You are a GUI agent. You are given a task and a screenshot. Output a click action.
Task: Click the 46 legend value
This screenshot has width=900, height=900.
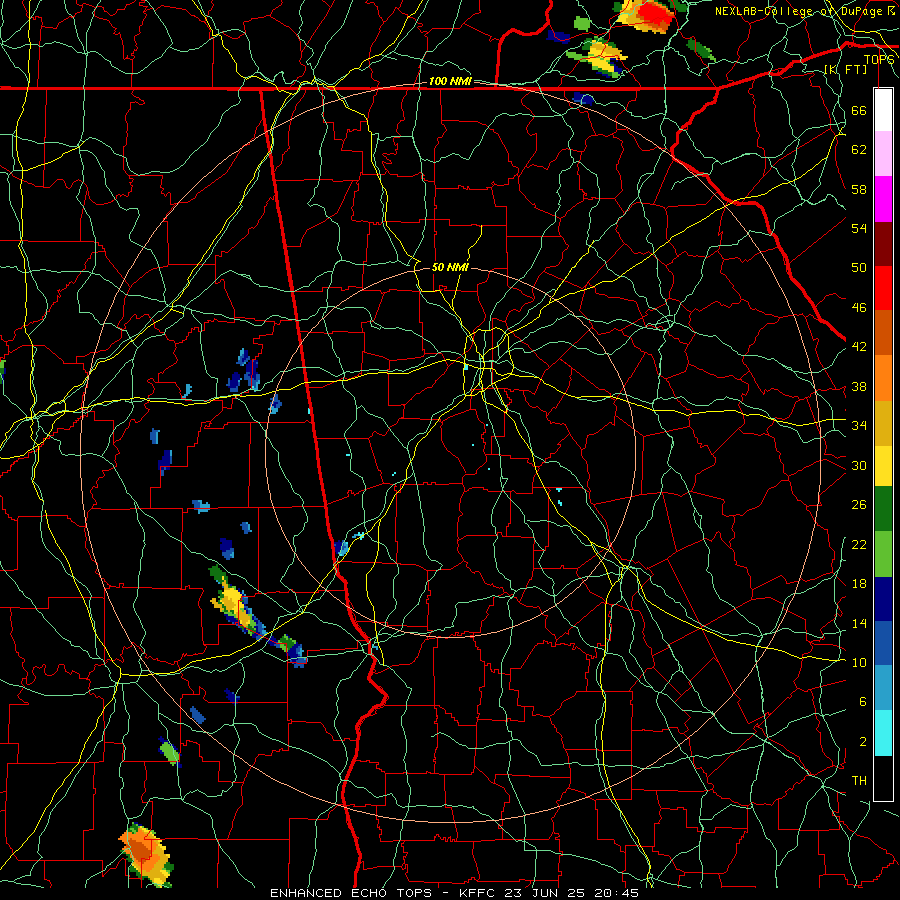coord(859,308)
